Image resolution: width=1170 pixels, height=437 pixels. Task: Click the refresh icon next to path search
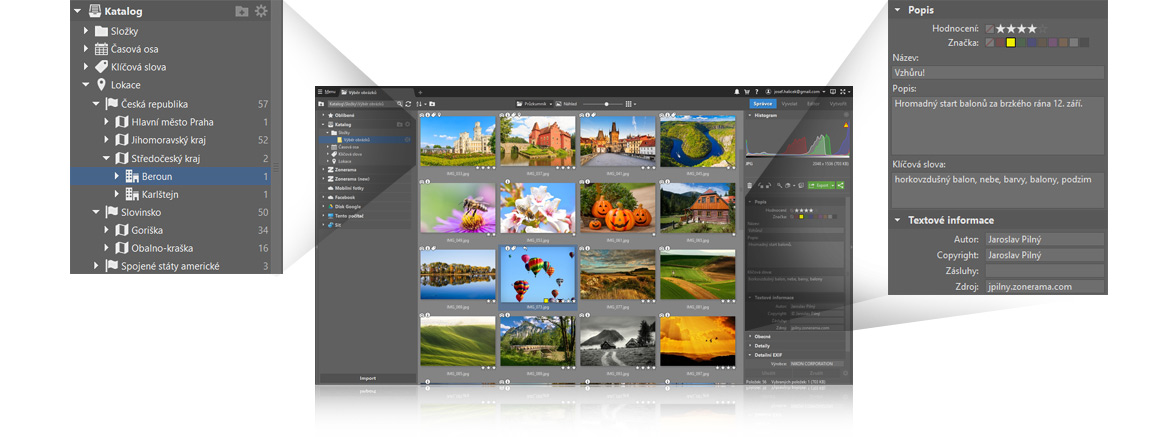408,104
